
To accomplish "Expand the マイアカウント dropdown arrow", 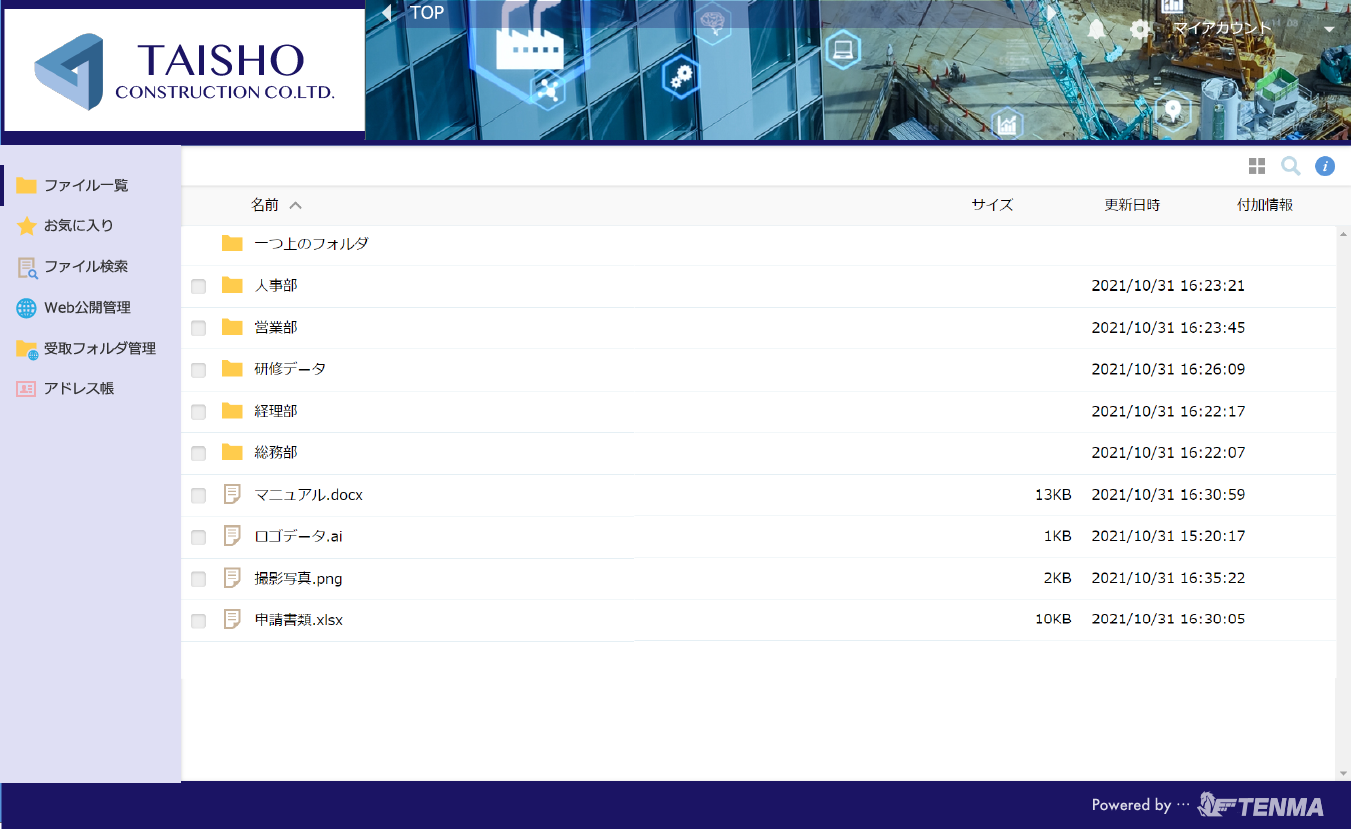I will pos(1329,30).
